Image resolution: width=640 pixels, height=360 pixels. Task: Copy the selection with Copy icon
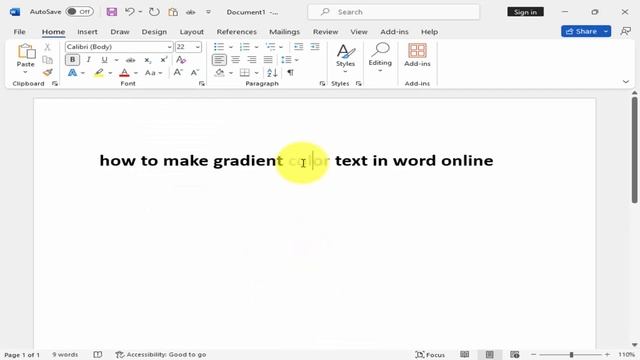[x=47, y=60]
